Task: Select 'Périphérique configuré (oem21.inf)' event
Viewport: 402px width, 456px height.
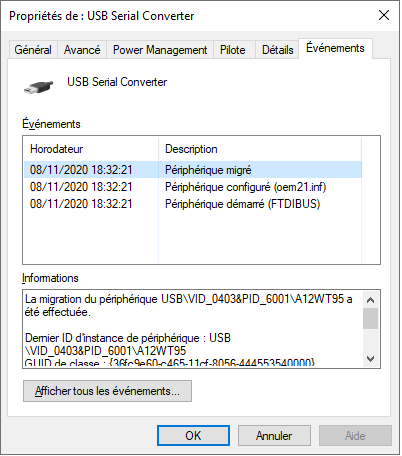Action: point(193,187)
